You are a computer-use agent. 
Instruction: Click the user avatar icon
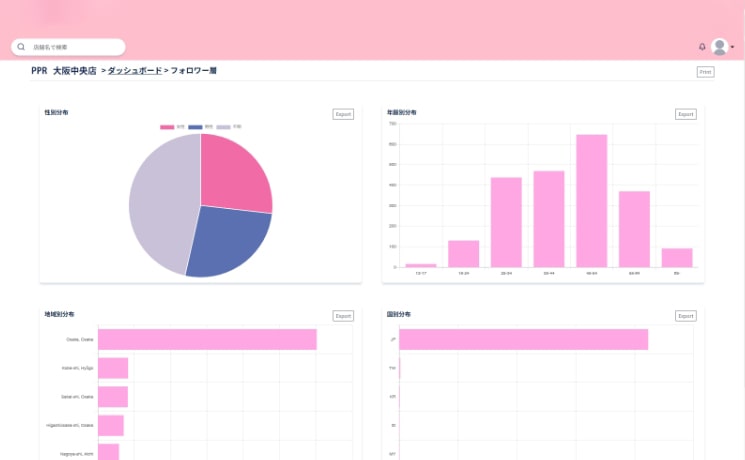(x=719, y=47)
